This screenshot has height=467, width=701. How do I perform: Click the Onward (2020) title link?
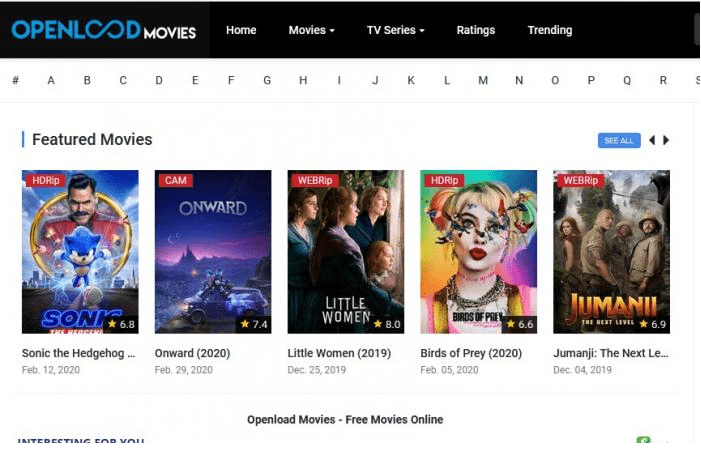coord(192,353)
